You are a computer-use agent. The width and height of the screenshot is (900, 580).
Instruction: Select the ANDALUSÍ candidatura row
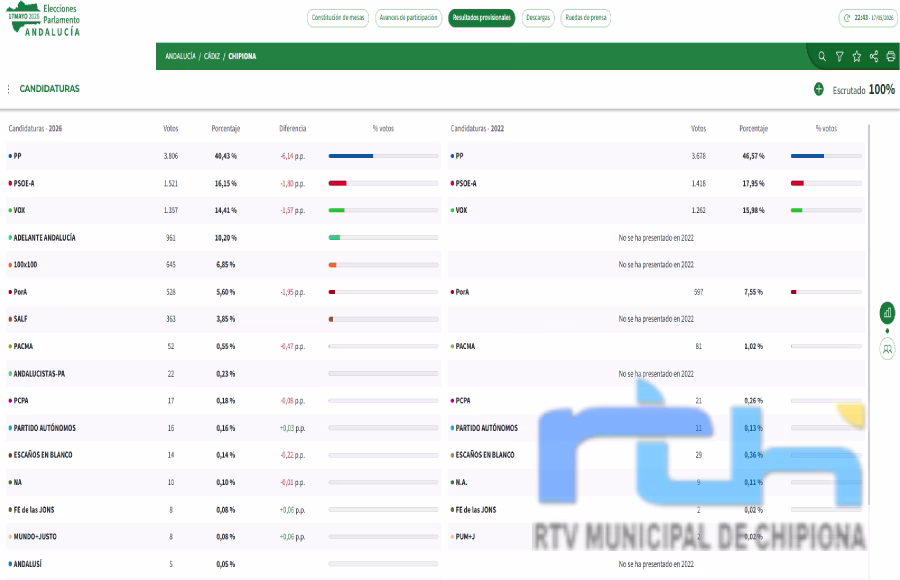point(223,564)
